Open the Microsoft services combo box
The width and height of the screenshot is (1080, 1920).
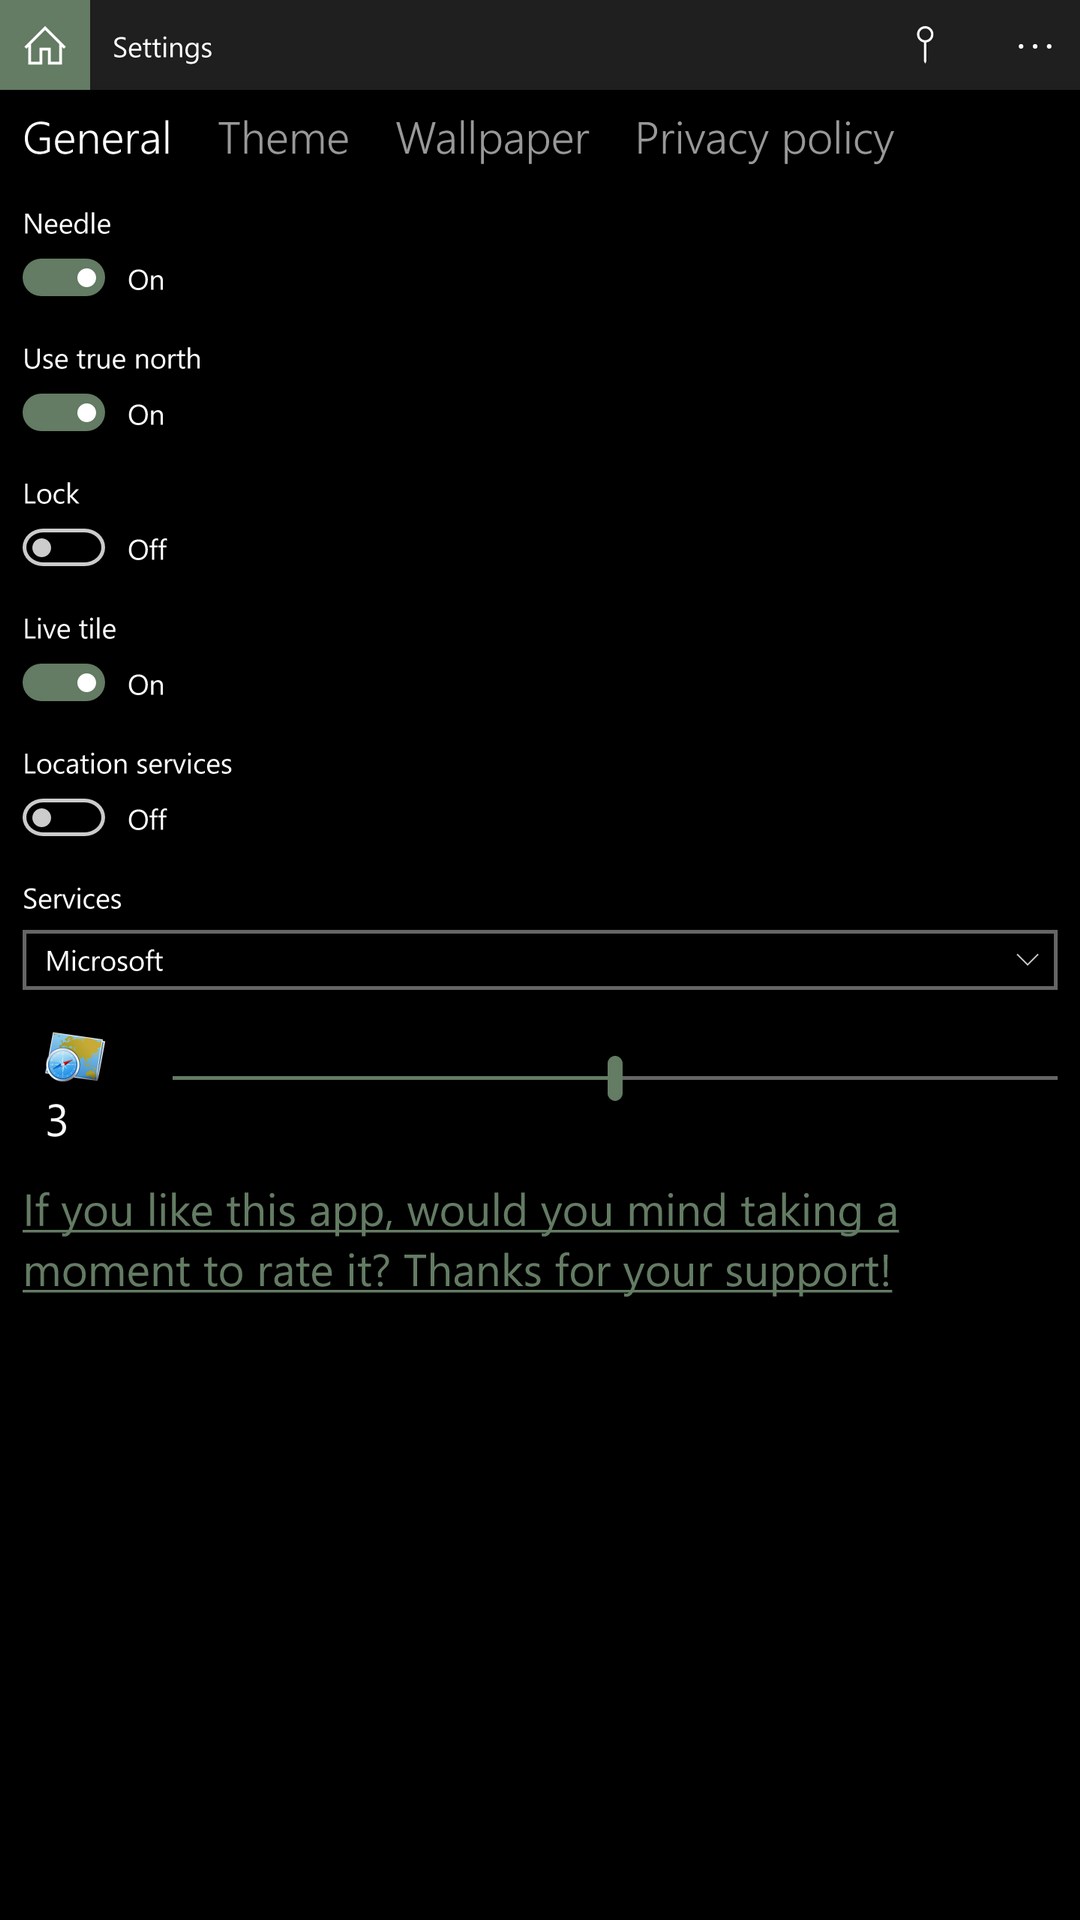coord(540,960)
